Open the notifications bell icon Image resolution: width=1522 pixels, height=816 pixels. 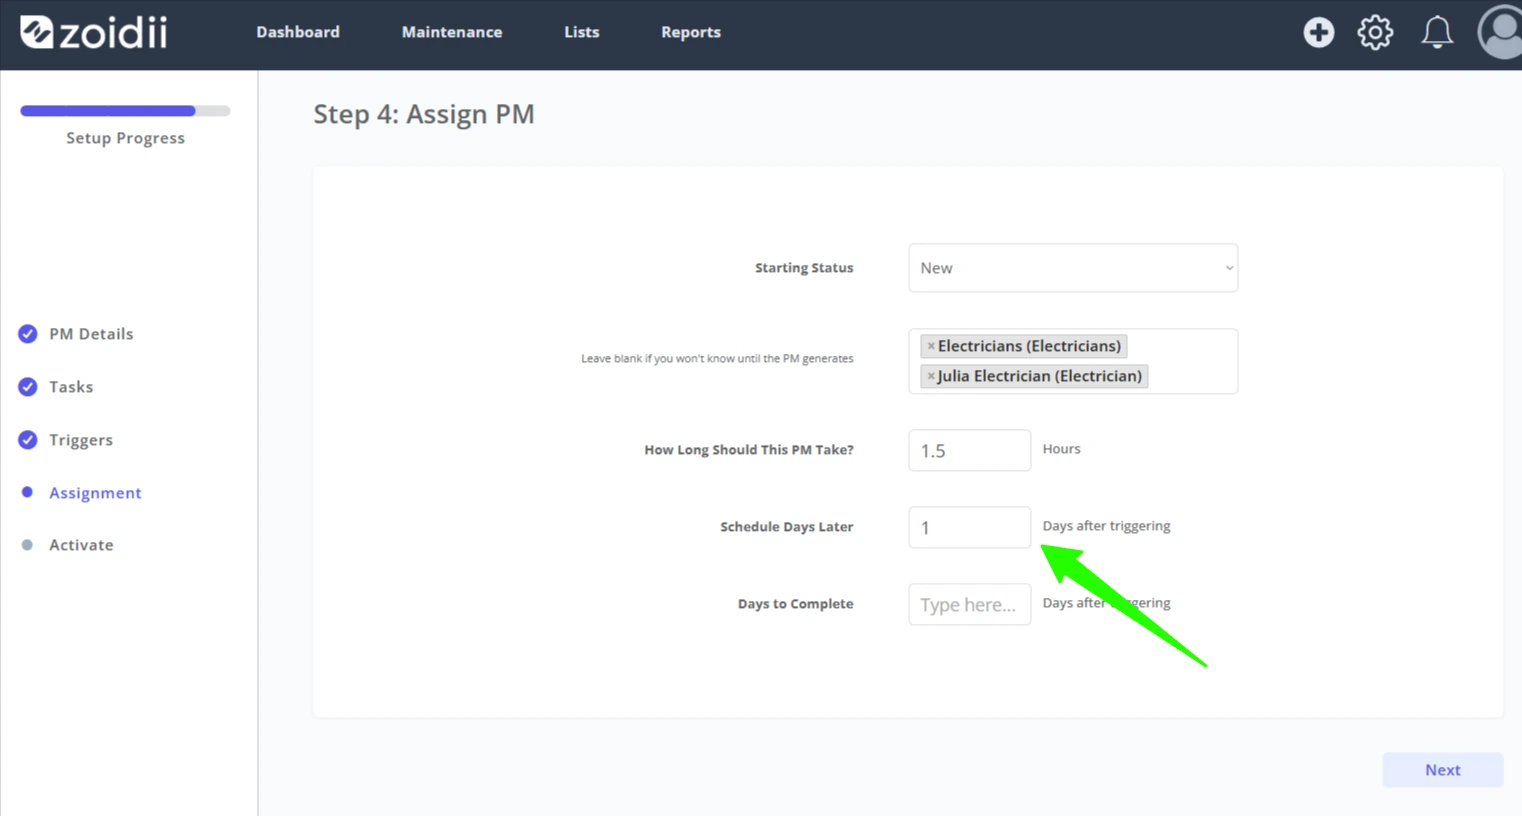(x=1437, y=32)
